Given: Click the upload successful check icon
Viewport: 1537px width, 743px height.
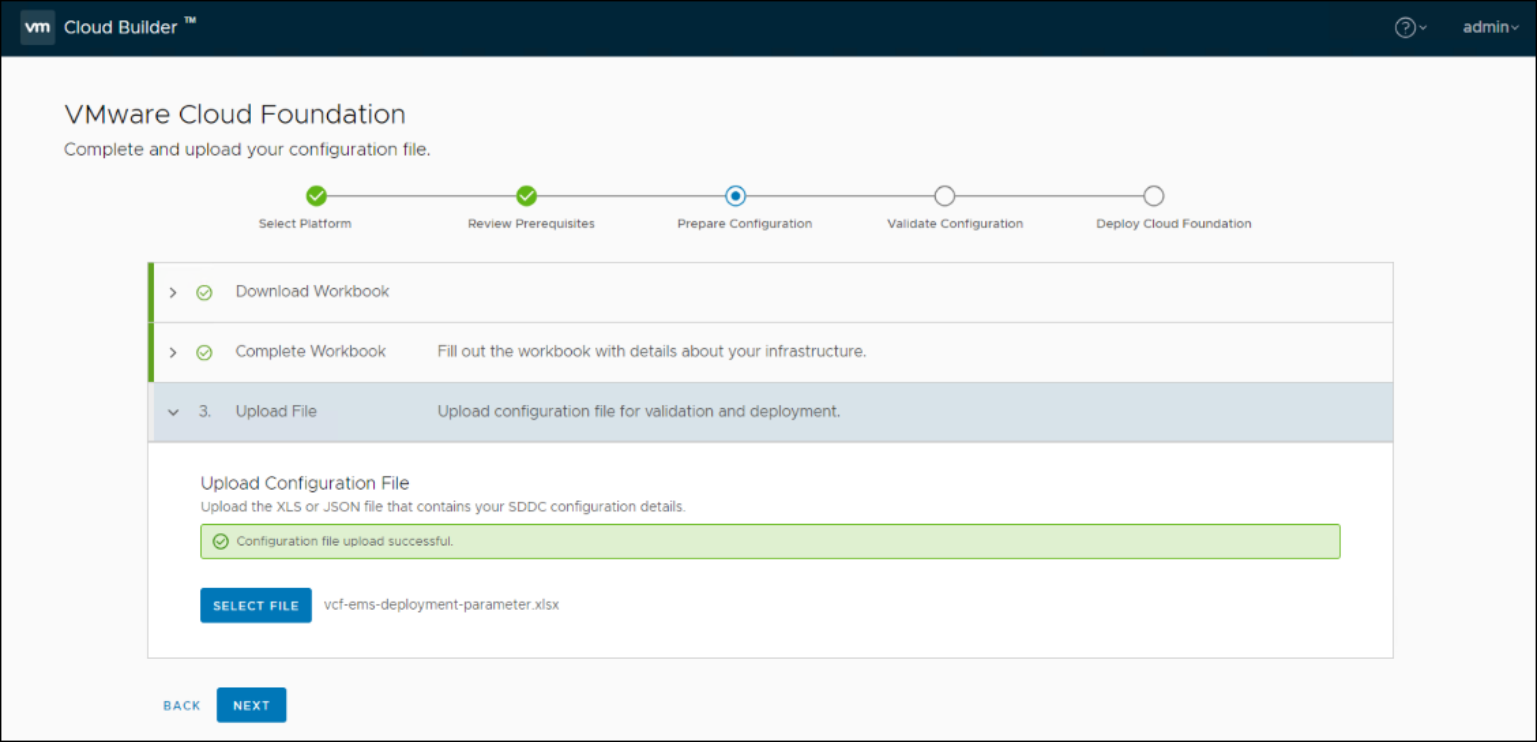Looking at the screenshot, I should 221,541.
